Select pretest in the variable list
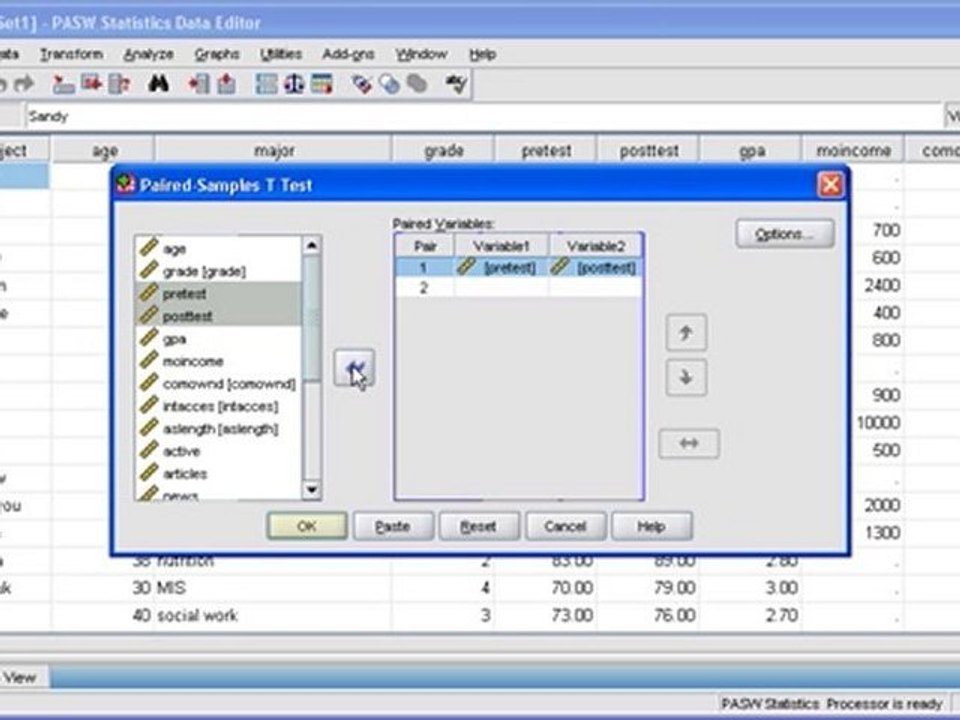960x720 pixels. pos(219,294)
